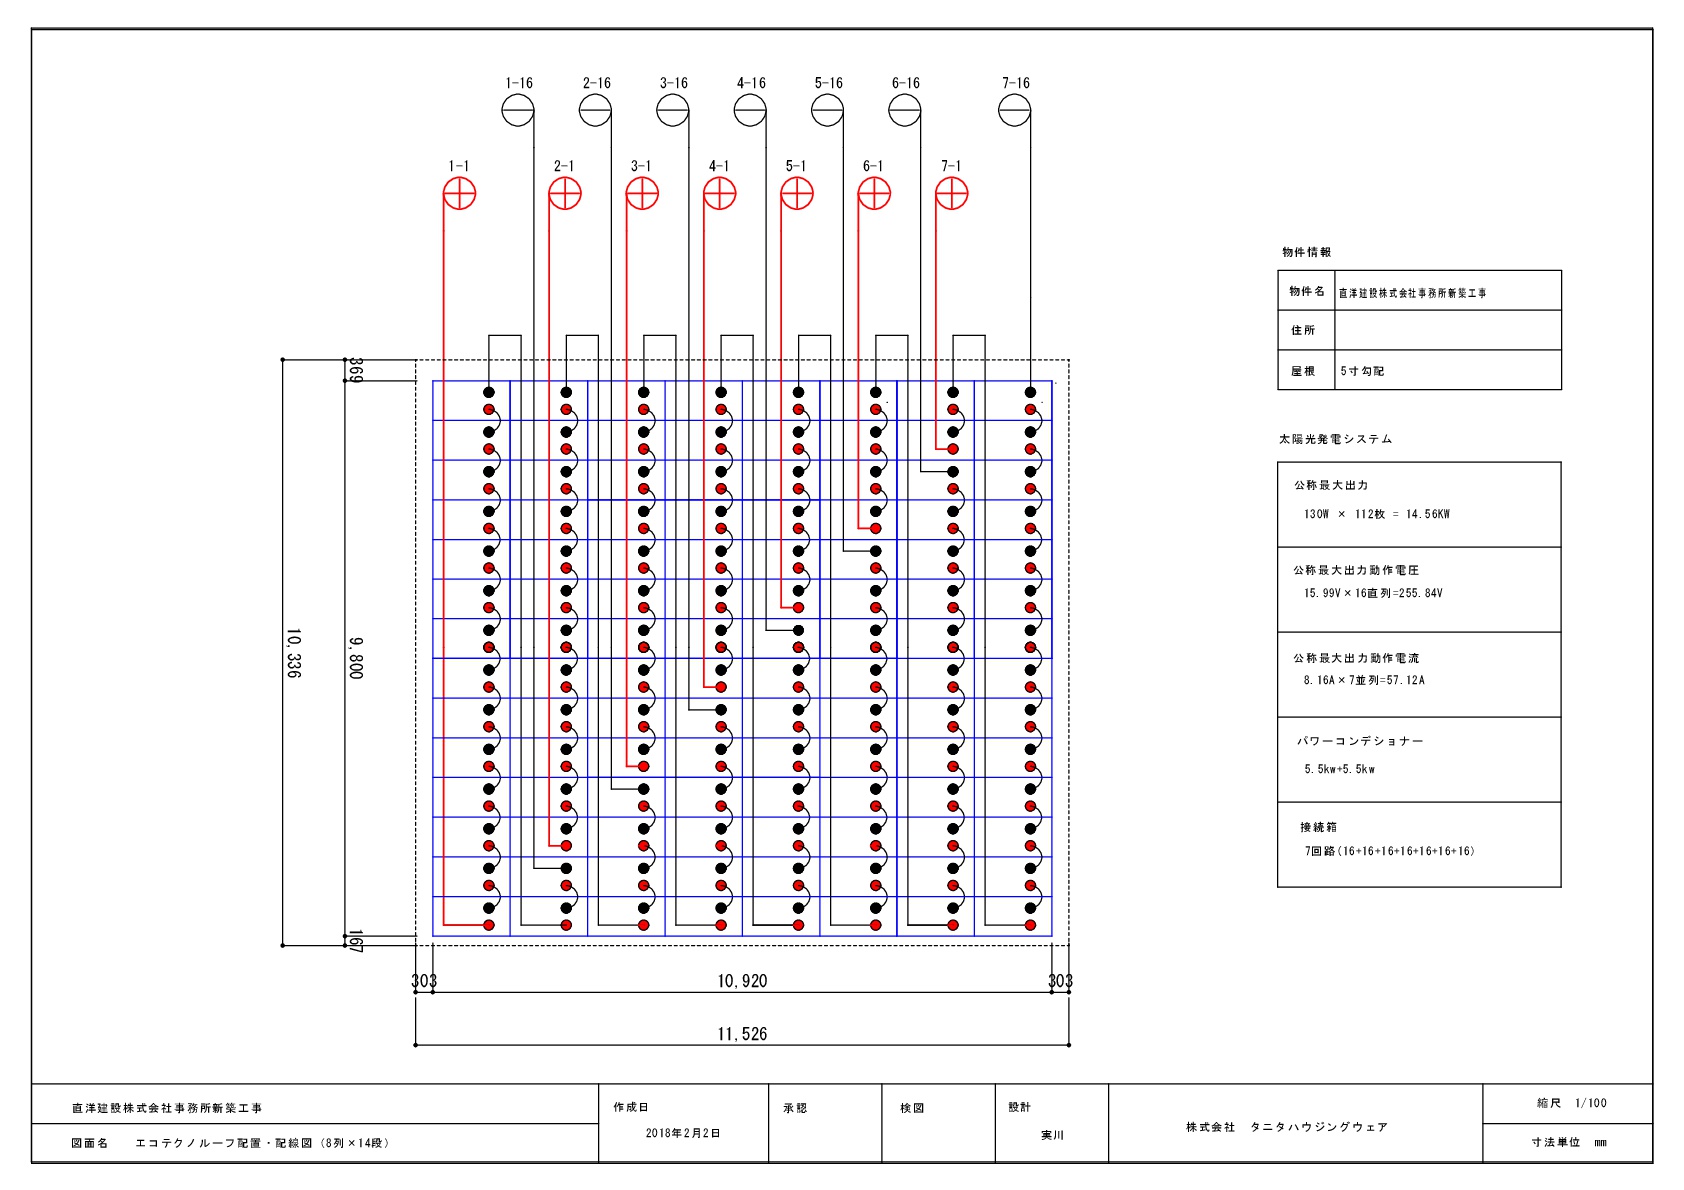Click the black negative terminal symbol 3-16
Screen dimensions: 1684x1190
(x=673, y=110)
